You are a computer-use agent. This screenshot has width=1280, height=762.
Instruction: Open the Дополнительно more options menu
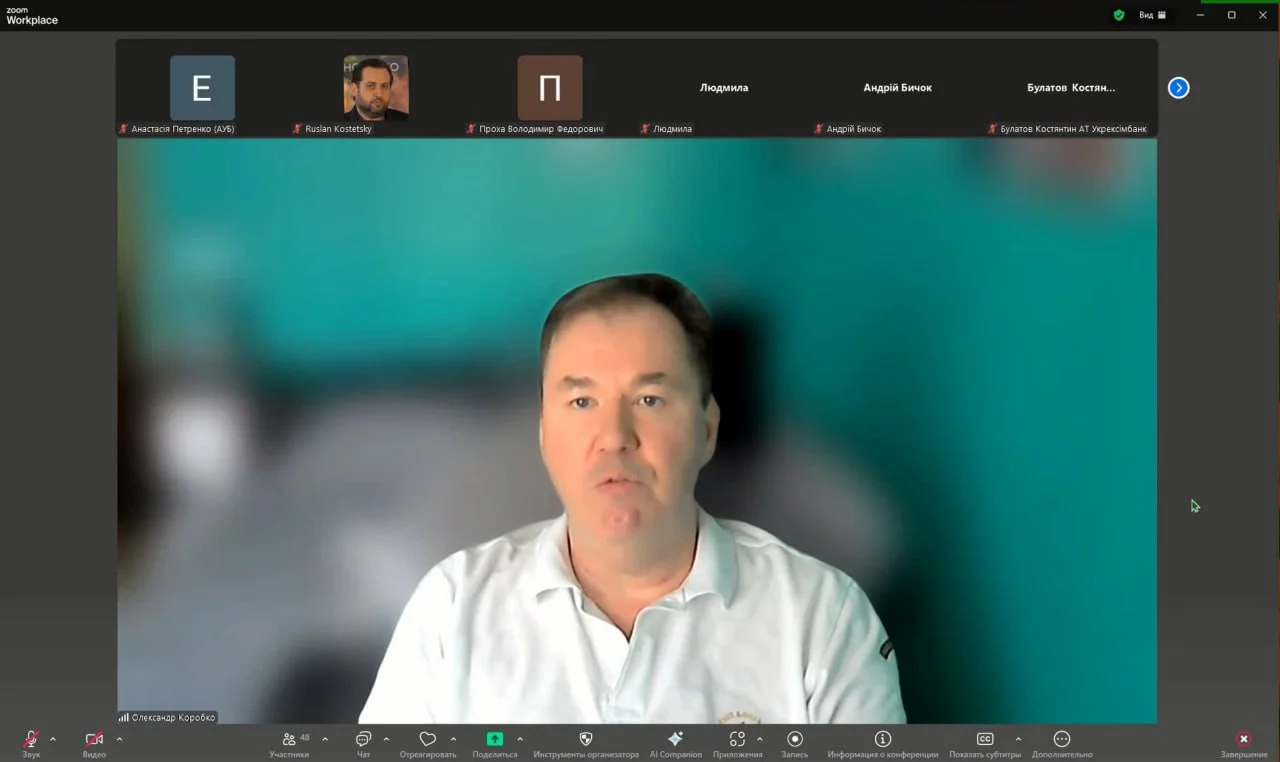point(1062,740)
